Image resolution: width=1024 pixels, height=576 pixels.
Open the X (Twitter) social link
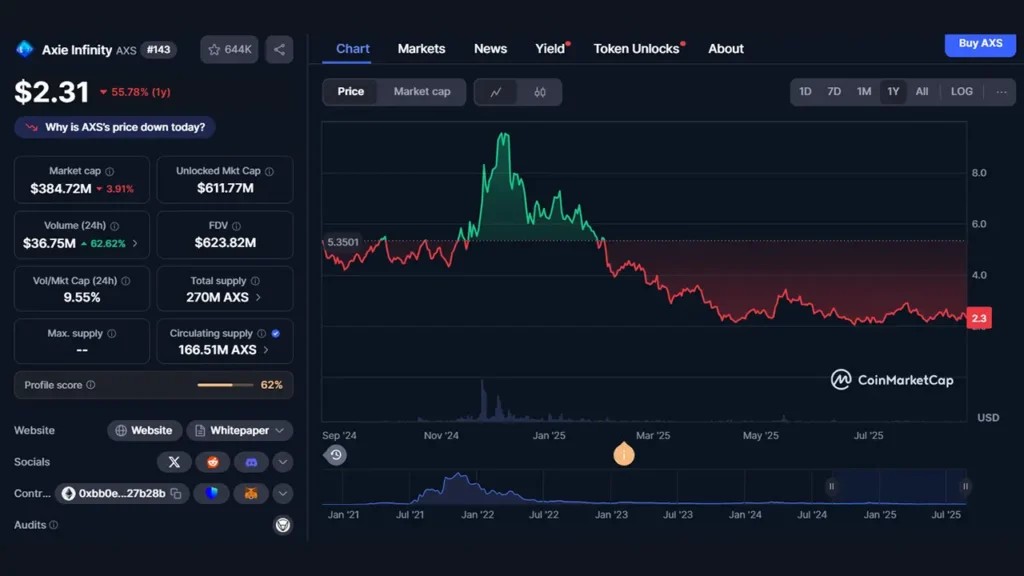click(174, 462)
